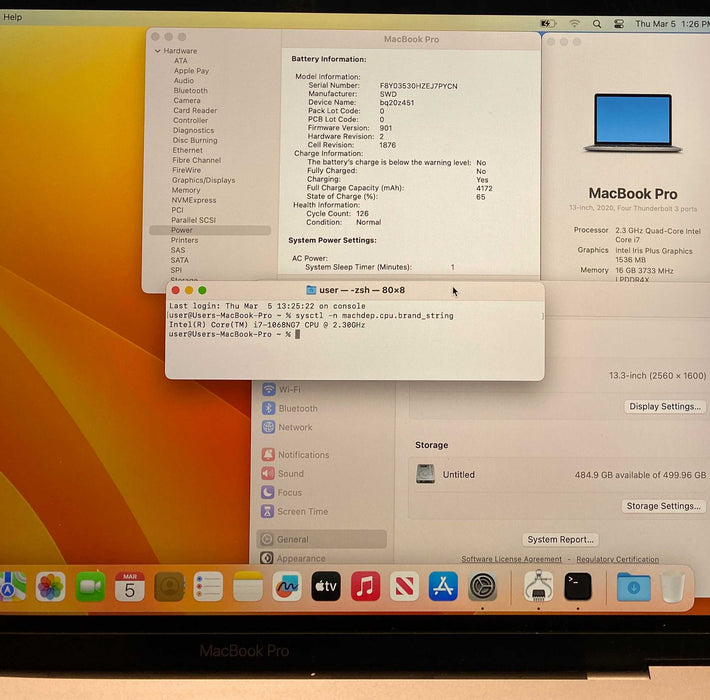The height and width of the screenshot is (700, 710).
Task: Select PCI in hardware list
Action: [177, 210]
